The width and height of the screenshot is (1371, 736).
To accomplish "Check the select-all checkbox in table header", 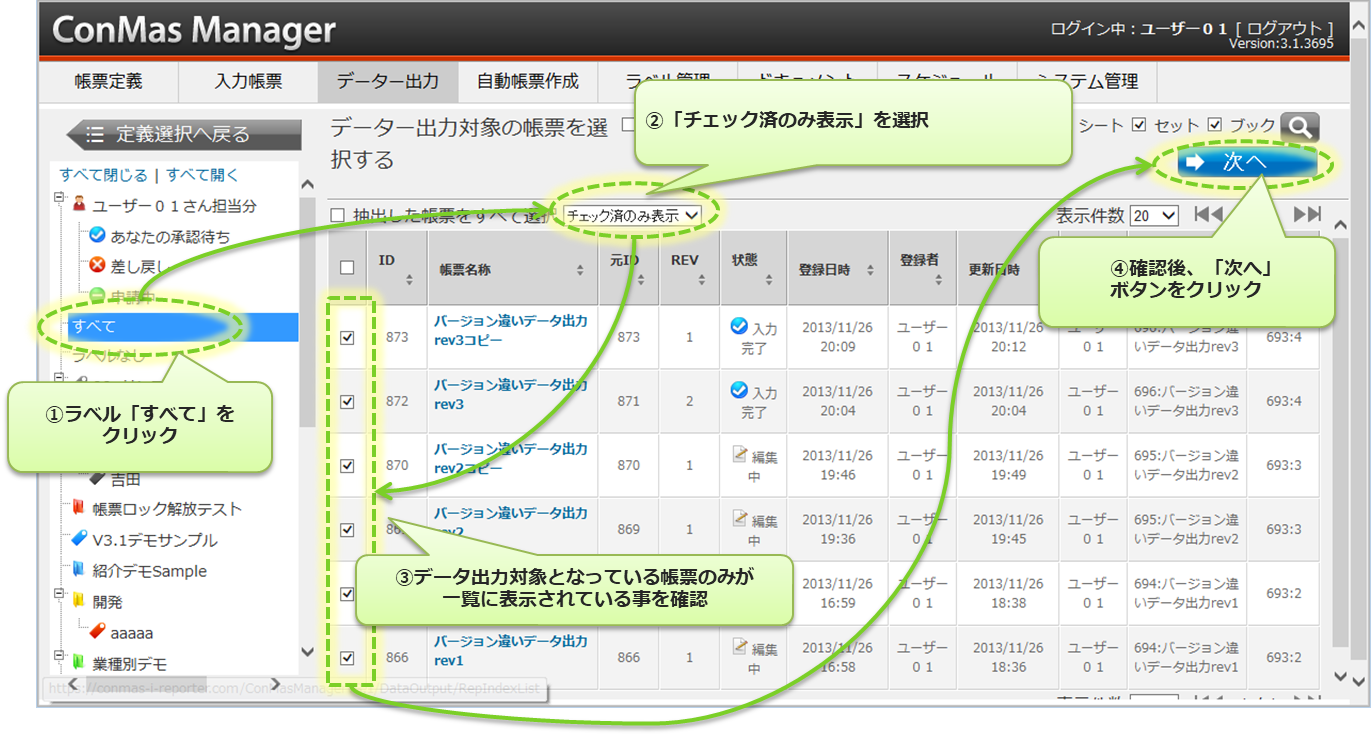I will pyautogui.click(x=347, y=267).
